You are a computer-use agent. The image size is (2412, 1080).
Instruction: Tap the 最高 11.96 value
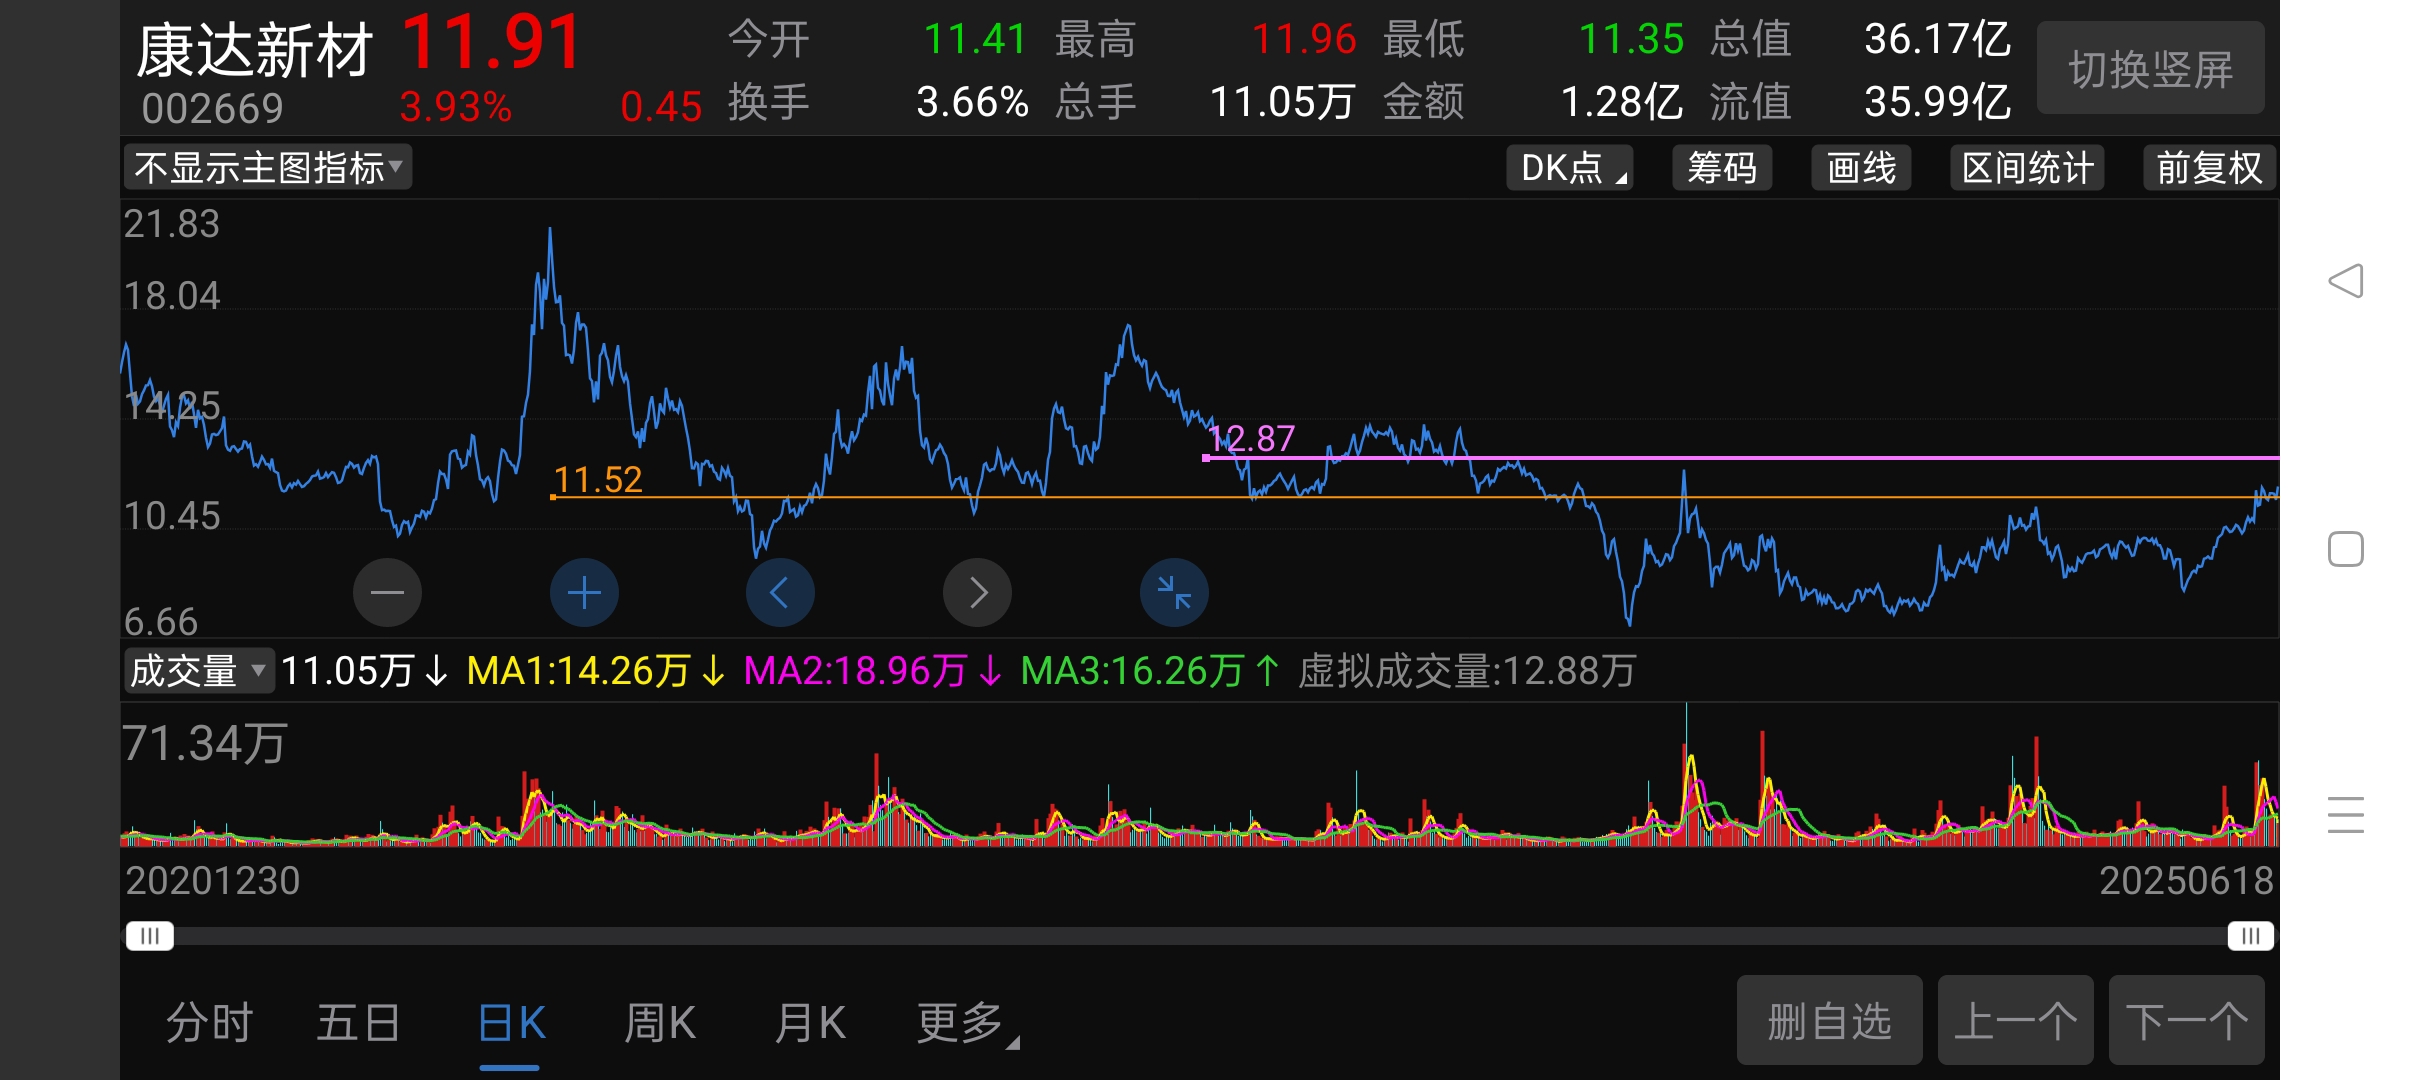coord(1304,40)
